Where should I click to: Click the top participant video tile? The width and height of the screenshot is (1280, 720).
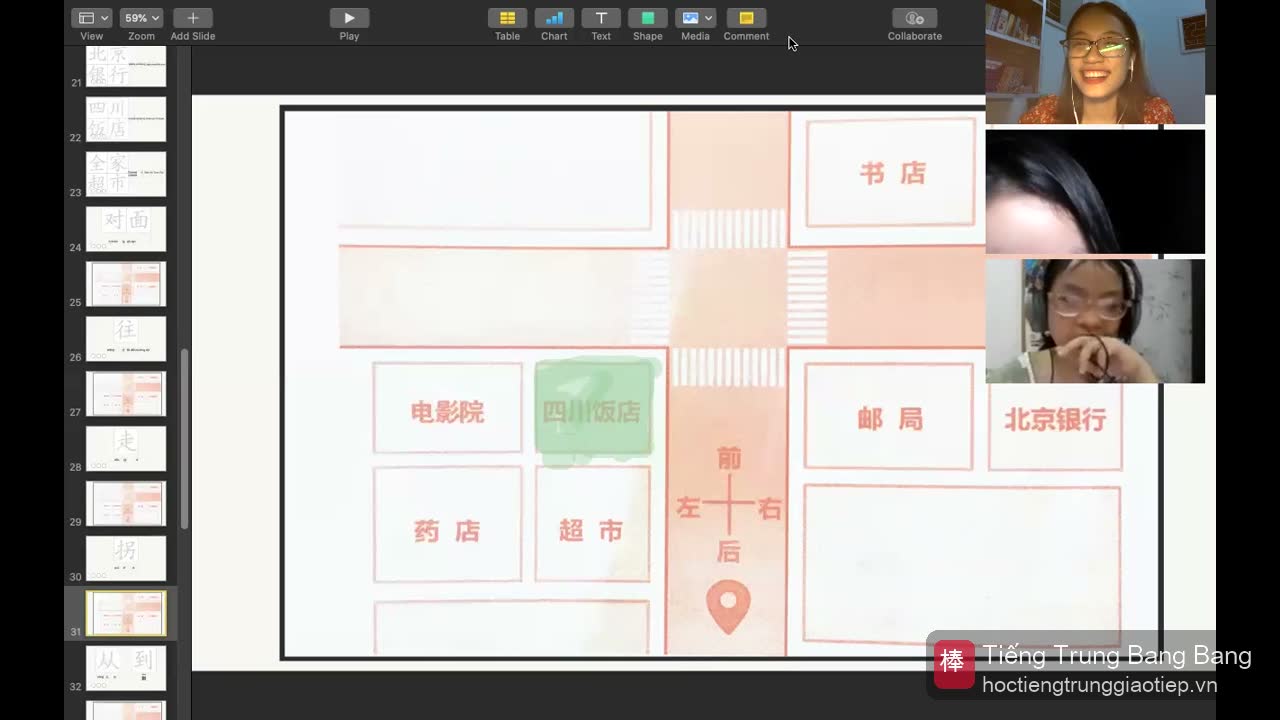[x=1095, y=62]
